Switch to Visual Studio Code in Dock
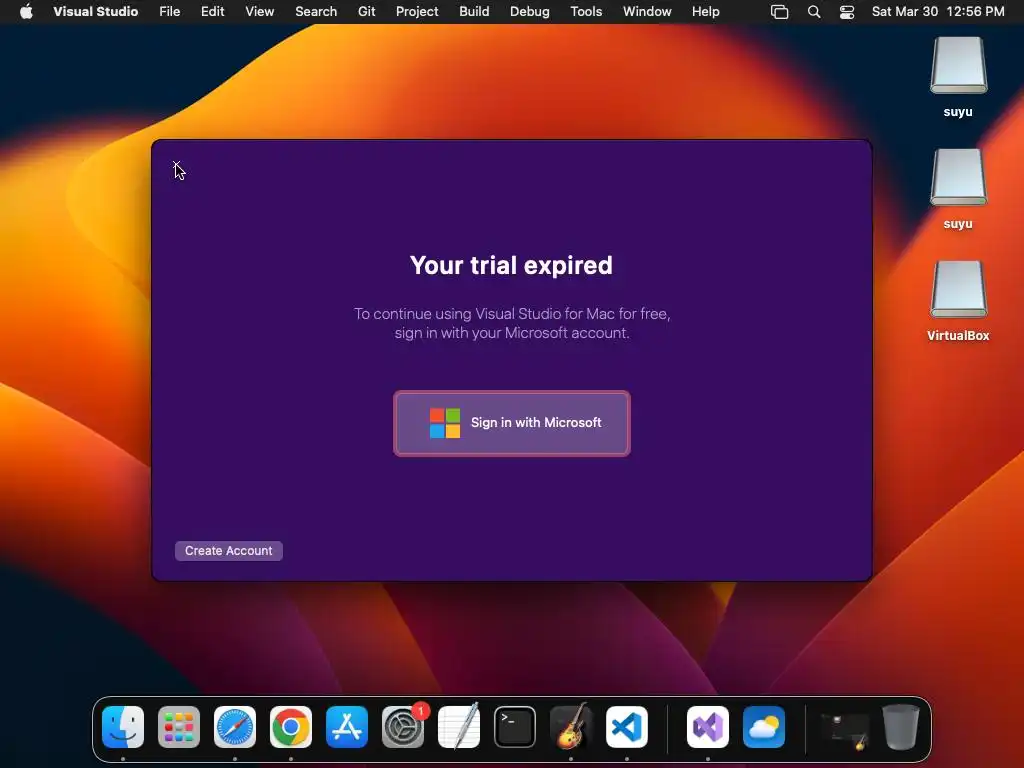This screenshot has height=768, width=1024. (x=627, y=727)
